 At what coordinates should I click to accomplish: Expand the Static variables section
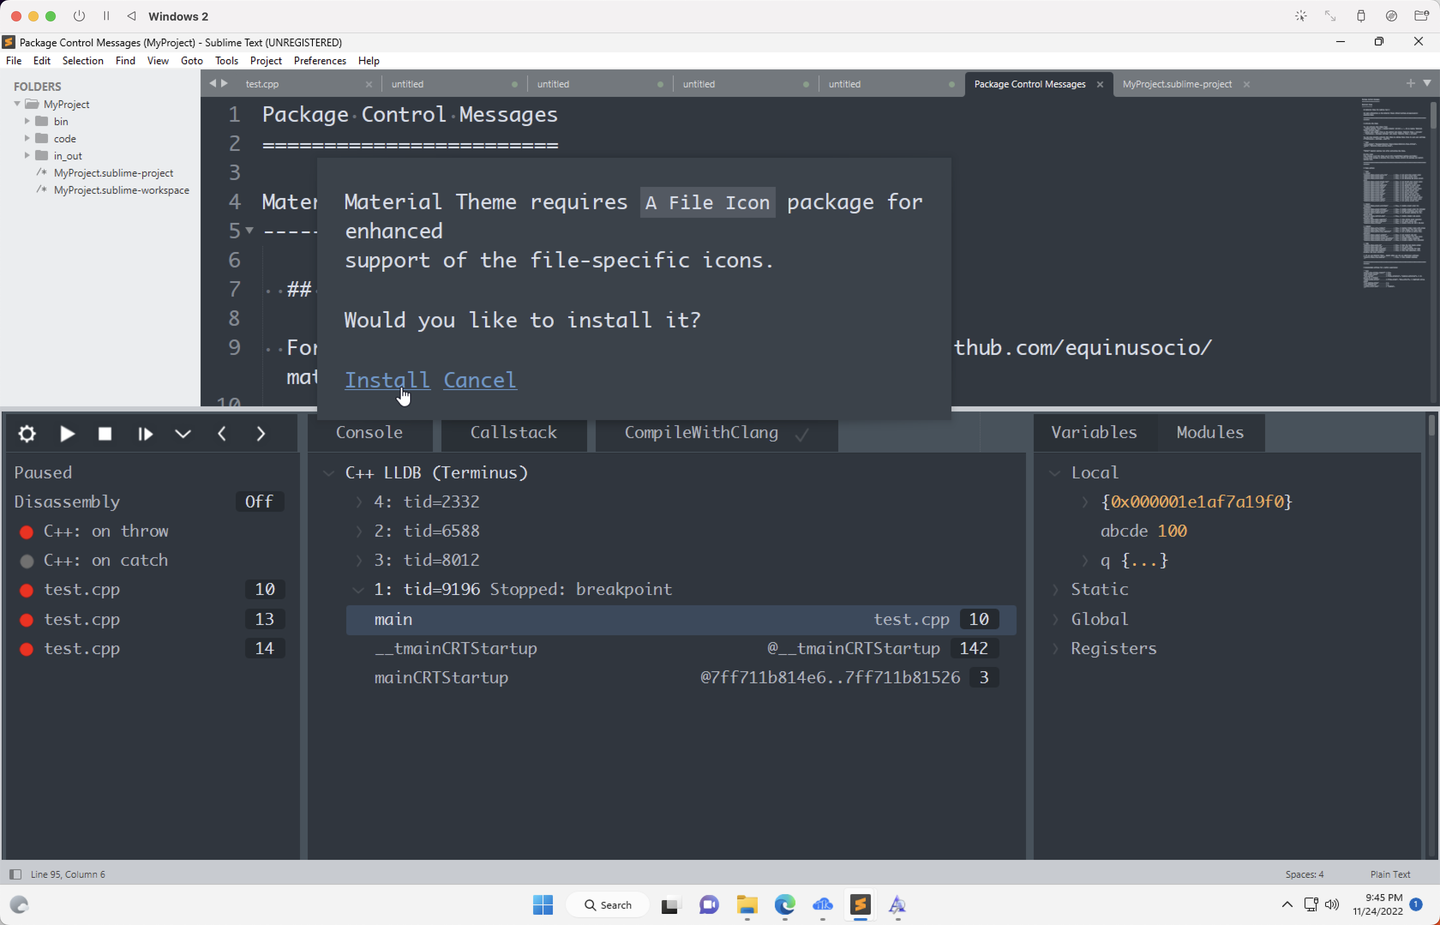coord(1055,590)
